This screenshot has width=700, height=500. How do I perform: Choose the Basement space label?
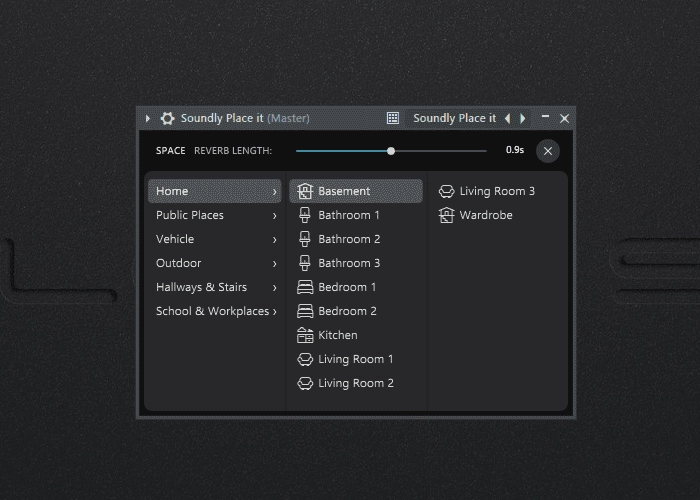[344, 191]
